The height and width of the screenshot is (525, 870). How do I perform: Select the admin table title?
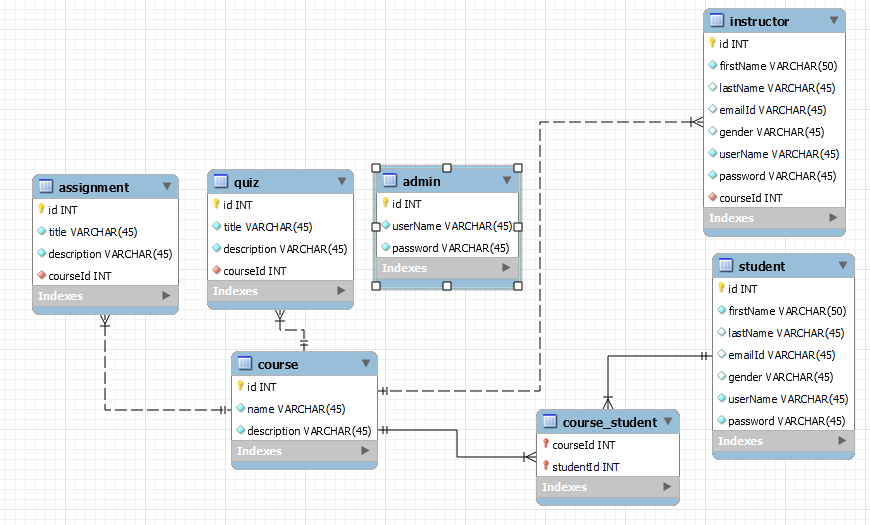click(x=422, y=181)
